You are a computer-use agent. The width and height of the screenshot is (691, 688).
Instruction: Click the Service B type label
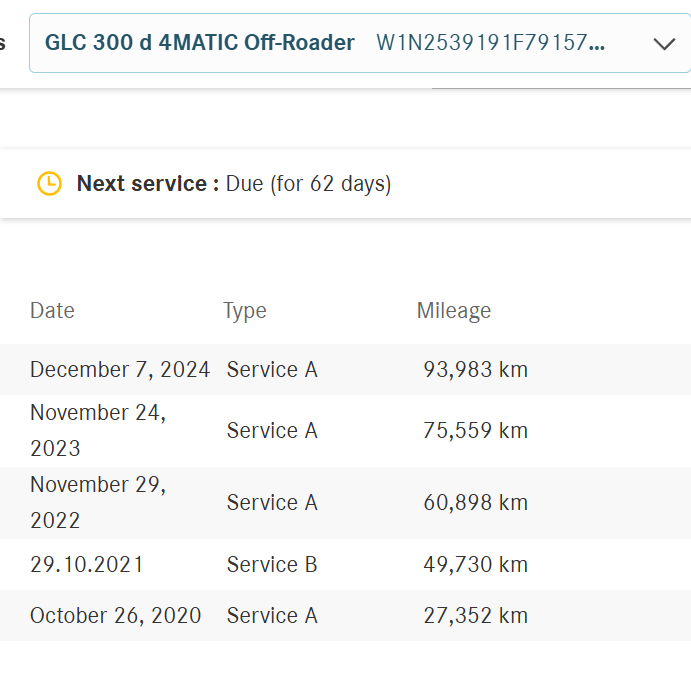tap(272, 565)
